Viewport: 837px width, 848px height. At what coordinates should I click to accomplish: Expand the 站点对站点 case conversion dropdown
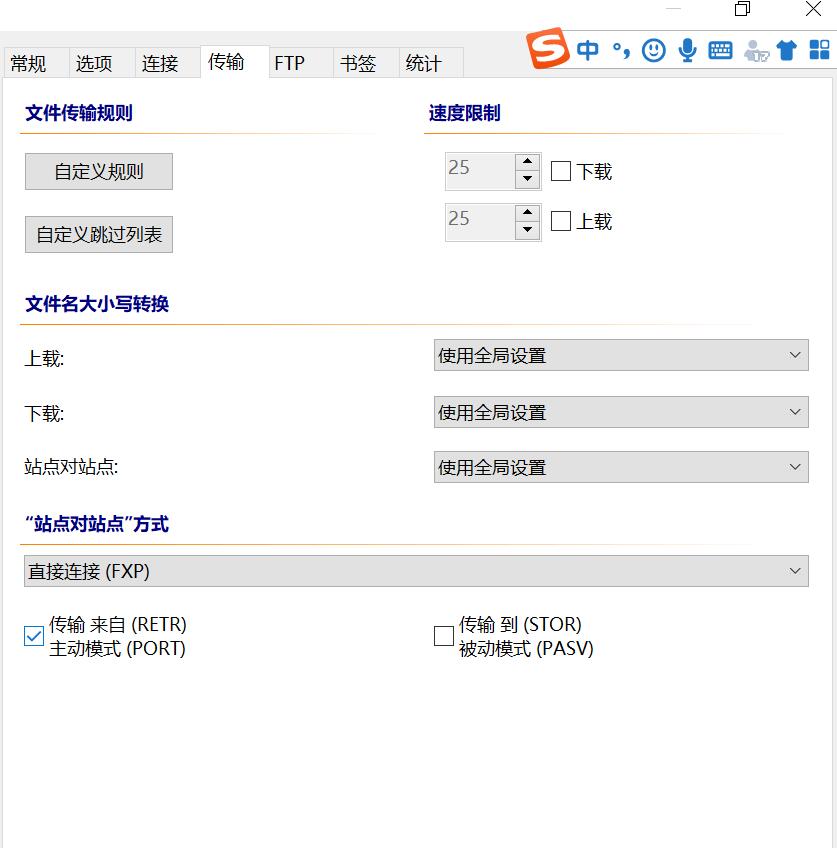point(620,467)
